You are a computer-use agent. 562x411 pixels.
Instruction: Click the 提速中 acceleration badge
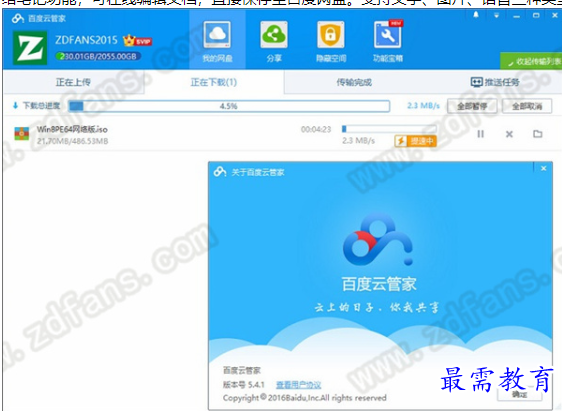click(415, 141)
